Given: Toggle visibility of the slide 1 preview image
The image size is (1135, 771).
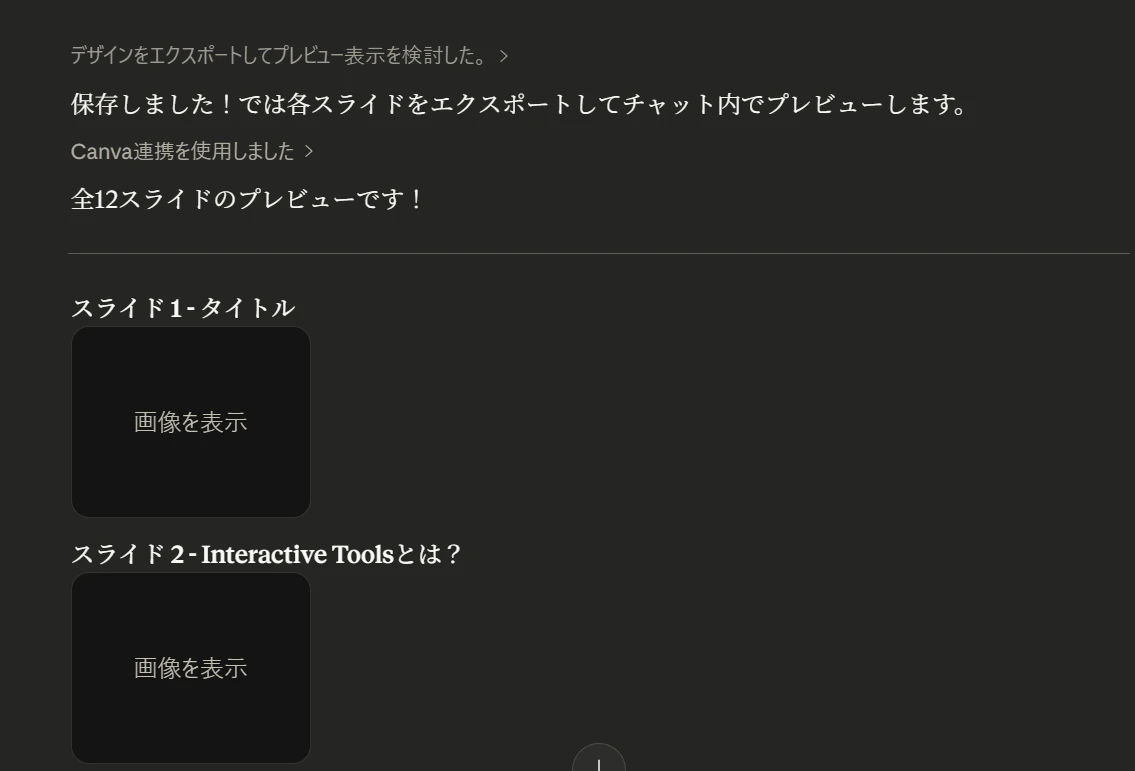Looking at the screenshot, I should (x=190, y=422).
